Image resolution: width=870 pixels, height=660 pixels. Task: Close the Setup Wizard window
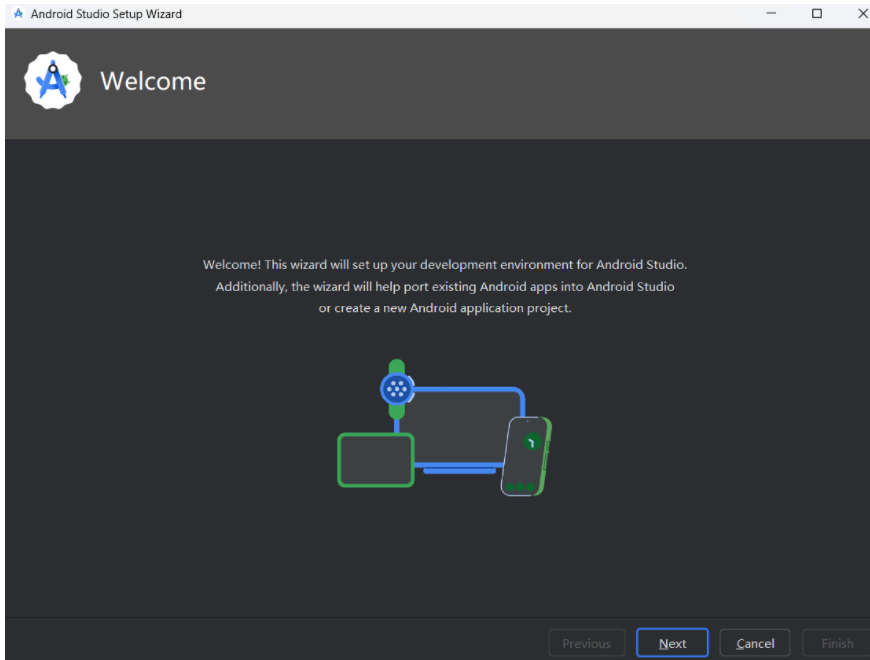(862, 13)
